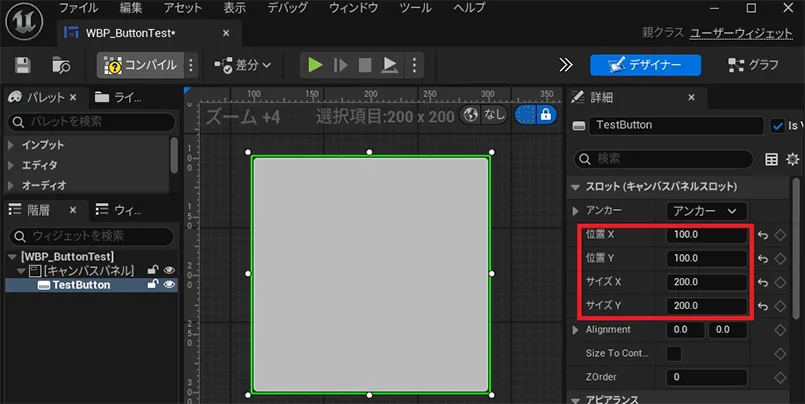
Task: Switch to the グラフ tab
Action: pos(753,65)
